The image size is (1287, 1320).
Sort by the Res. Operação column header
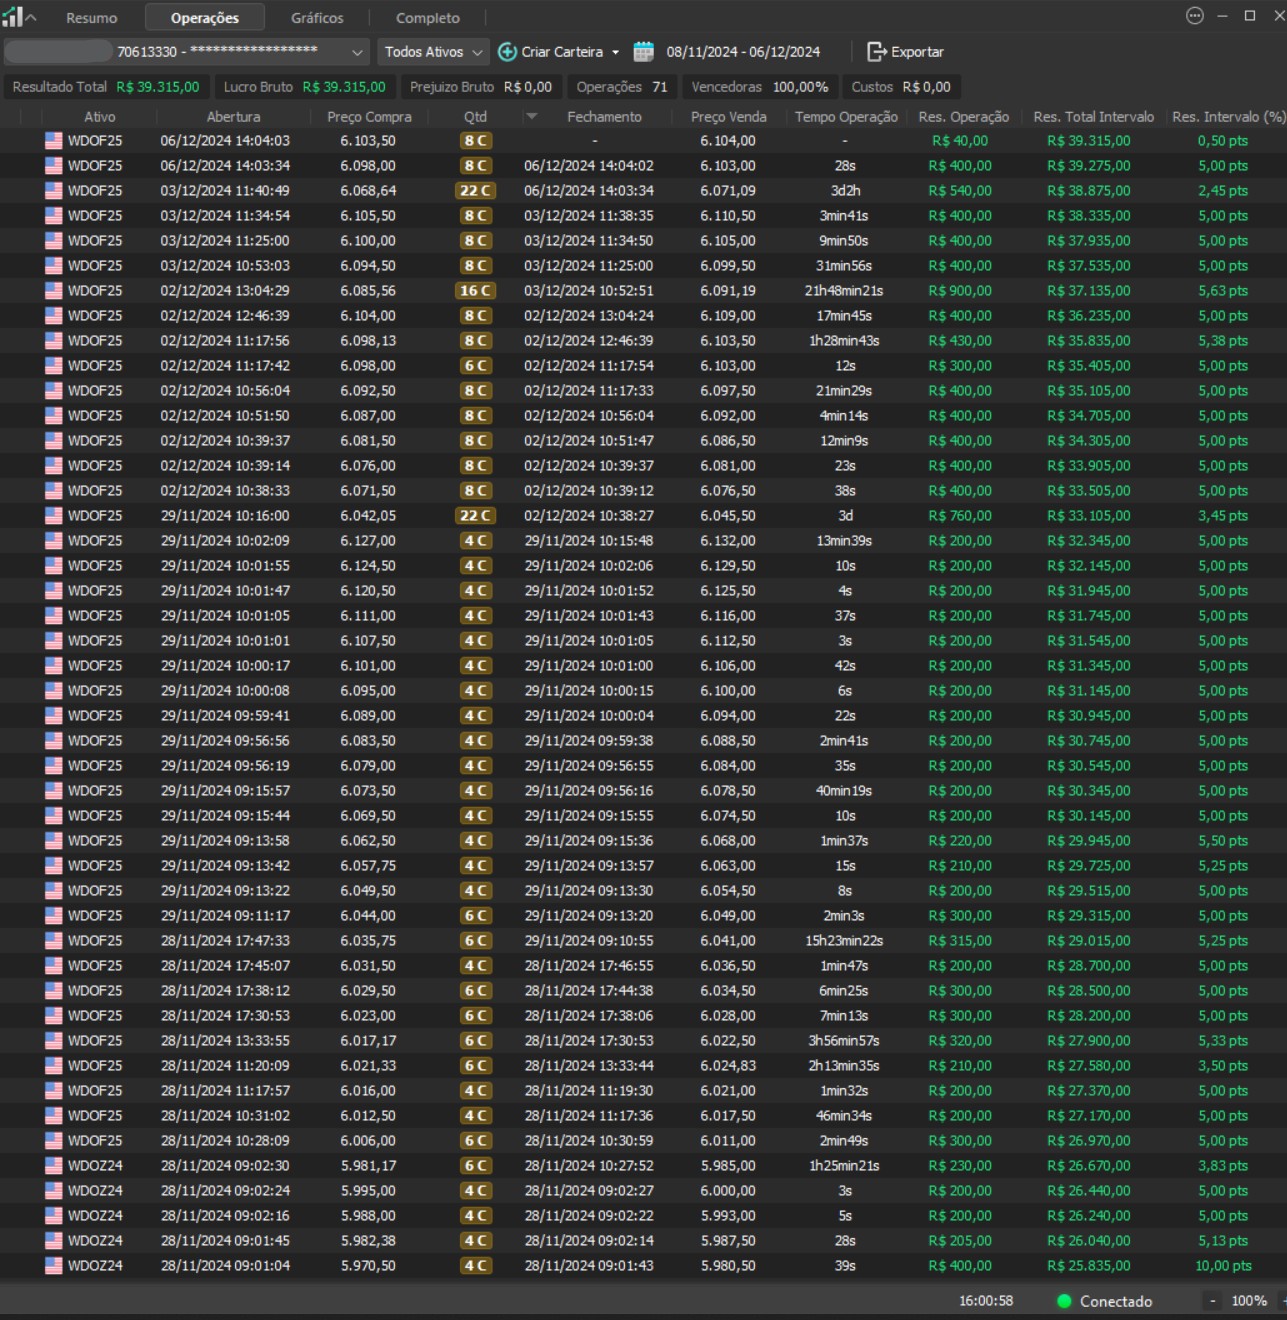coord(963,117)
